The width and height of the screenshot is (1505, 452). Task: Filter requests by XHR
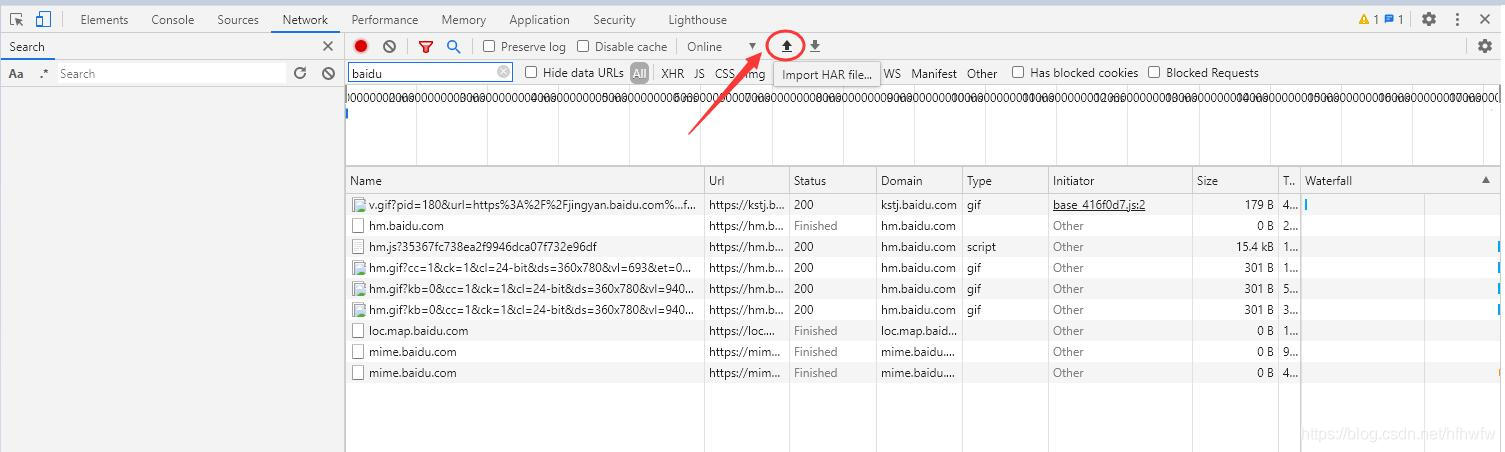coord(673,73)
